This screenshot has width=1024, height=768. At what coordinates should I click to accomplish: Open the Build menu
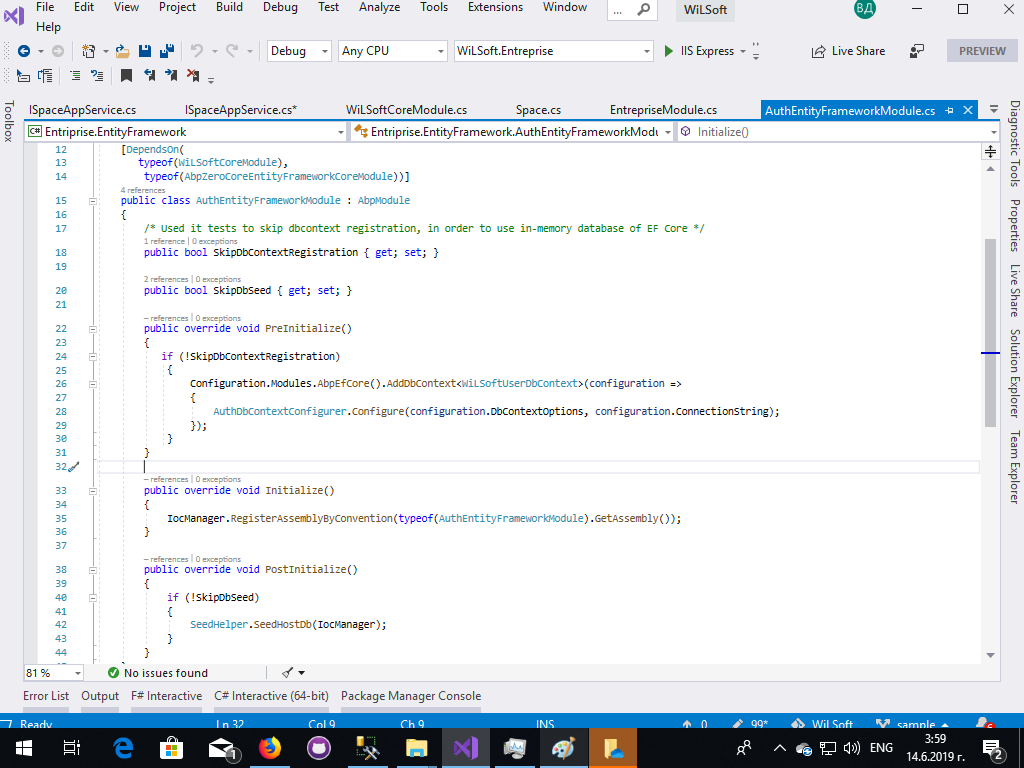[229, 7]
